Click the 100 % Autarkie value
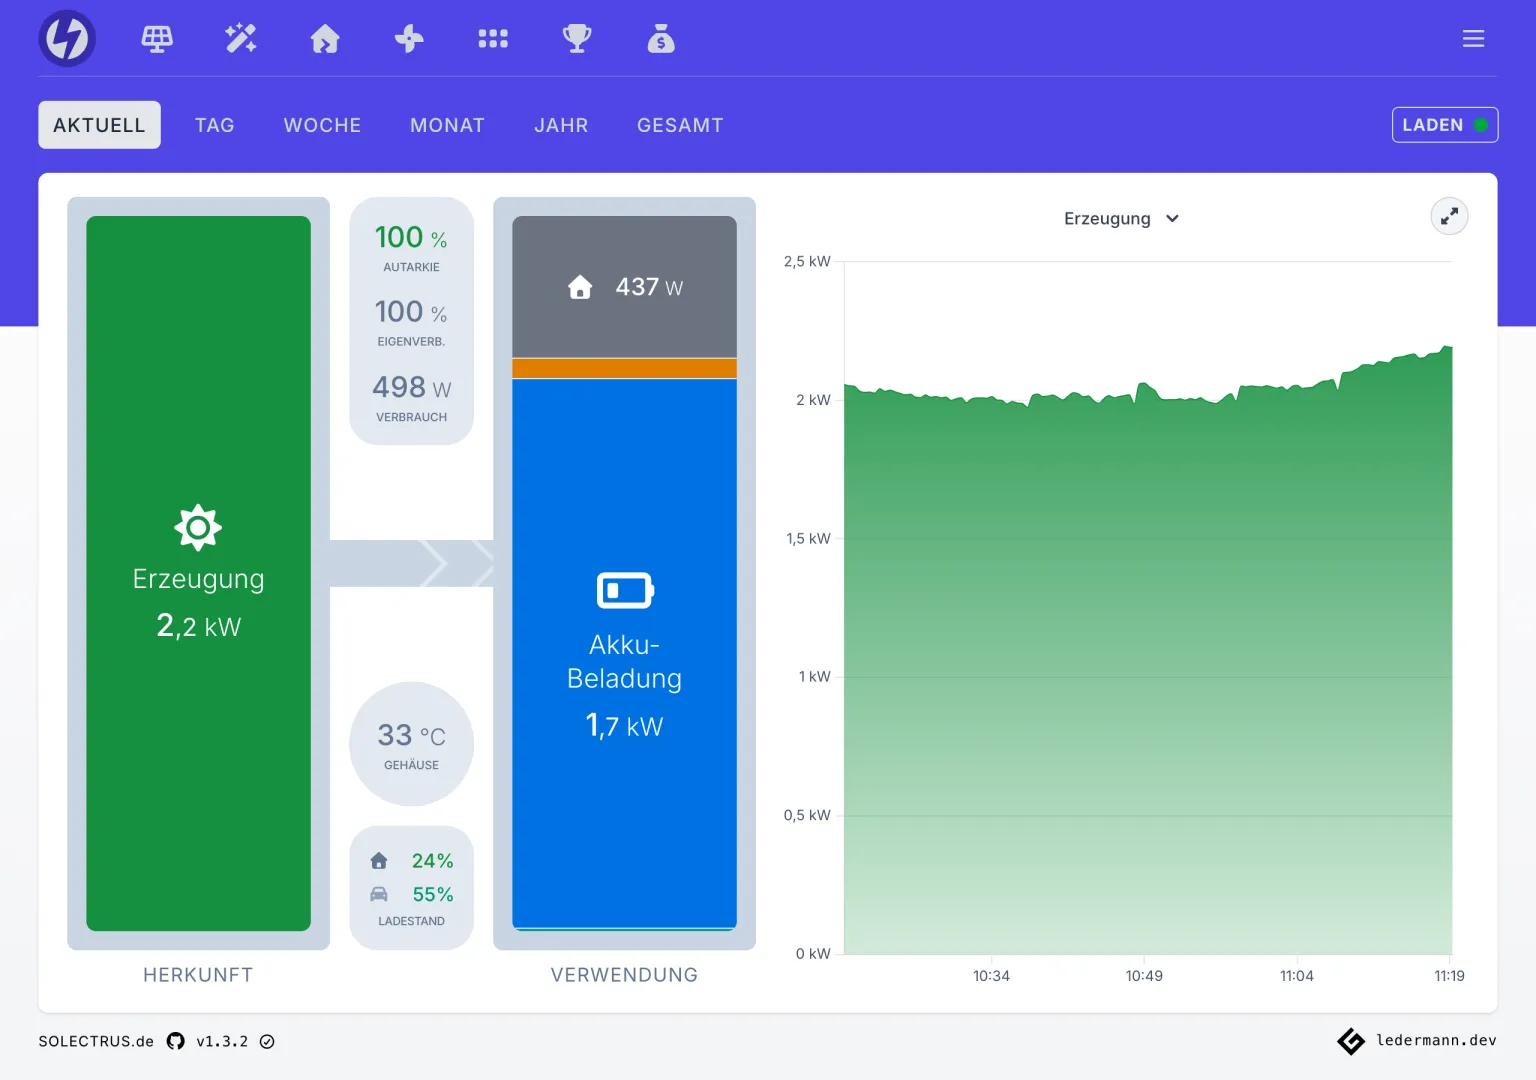 pos(411,238)
